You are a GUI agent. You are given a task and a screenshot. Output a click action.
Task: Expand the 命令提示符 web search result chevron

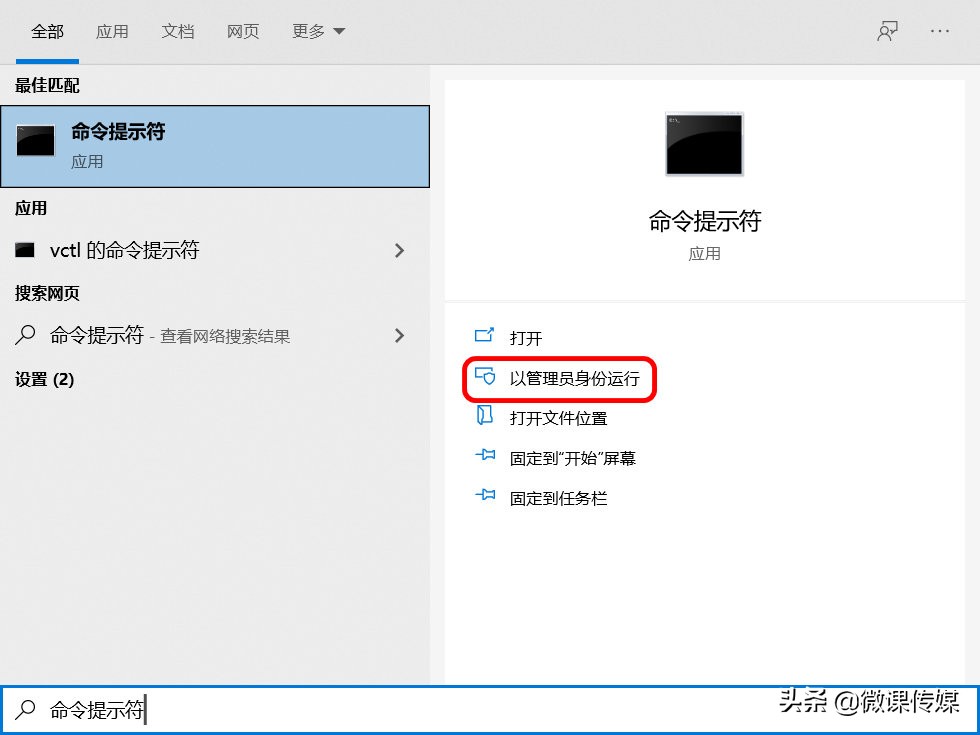click(399, 335)
